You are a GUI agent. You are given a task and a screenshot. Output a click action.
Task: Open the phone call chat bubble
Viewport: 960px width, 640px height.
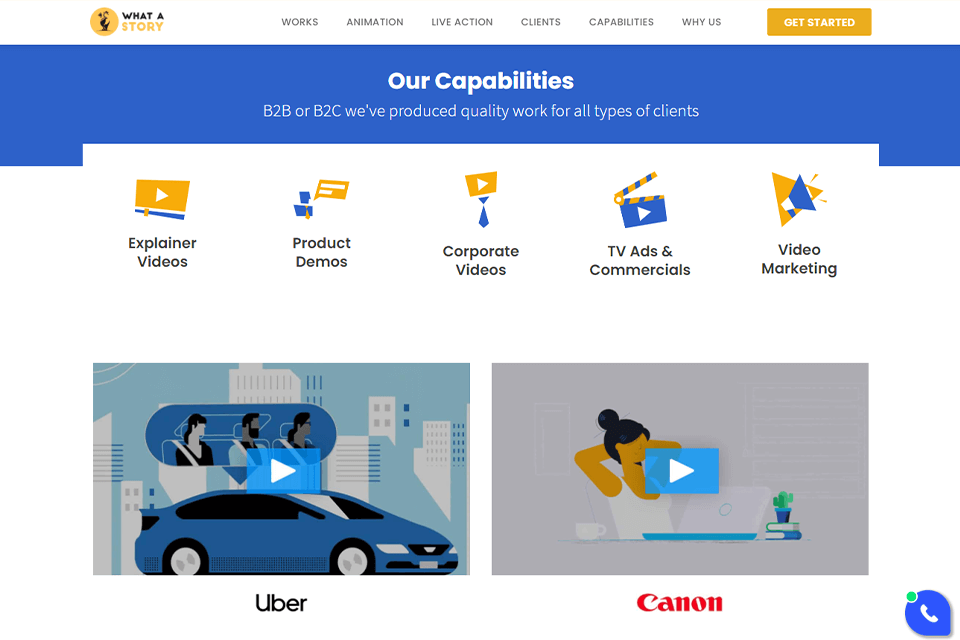tap(928, 612)
